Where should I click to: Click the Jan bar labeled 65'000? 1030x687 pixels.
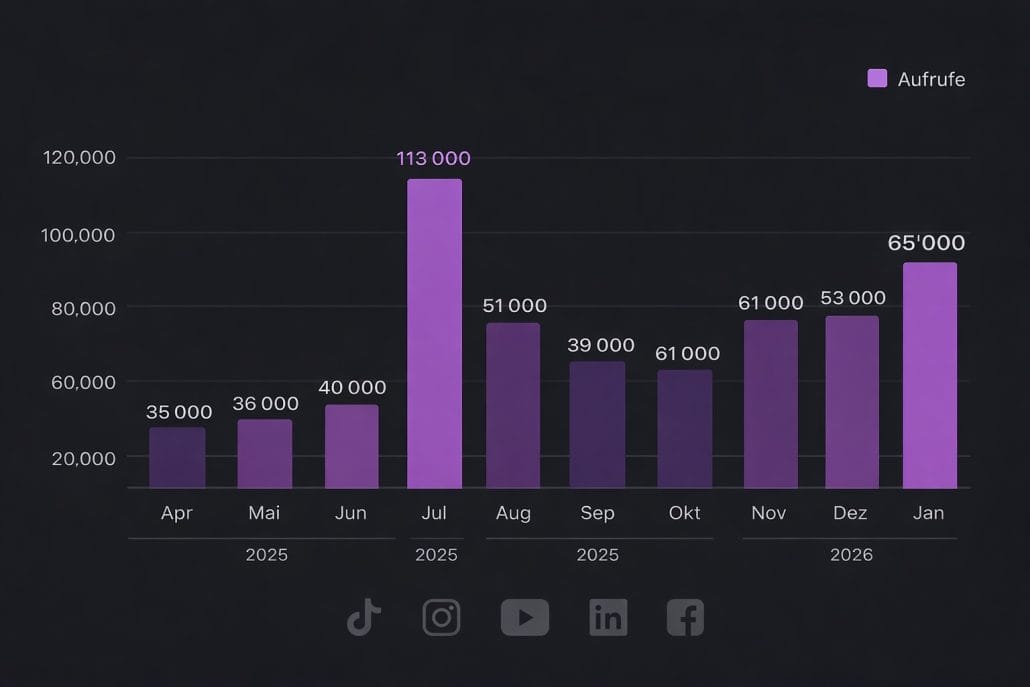[x=929, y=375]
